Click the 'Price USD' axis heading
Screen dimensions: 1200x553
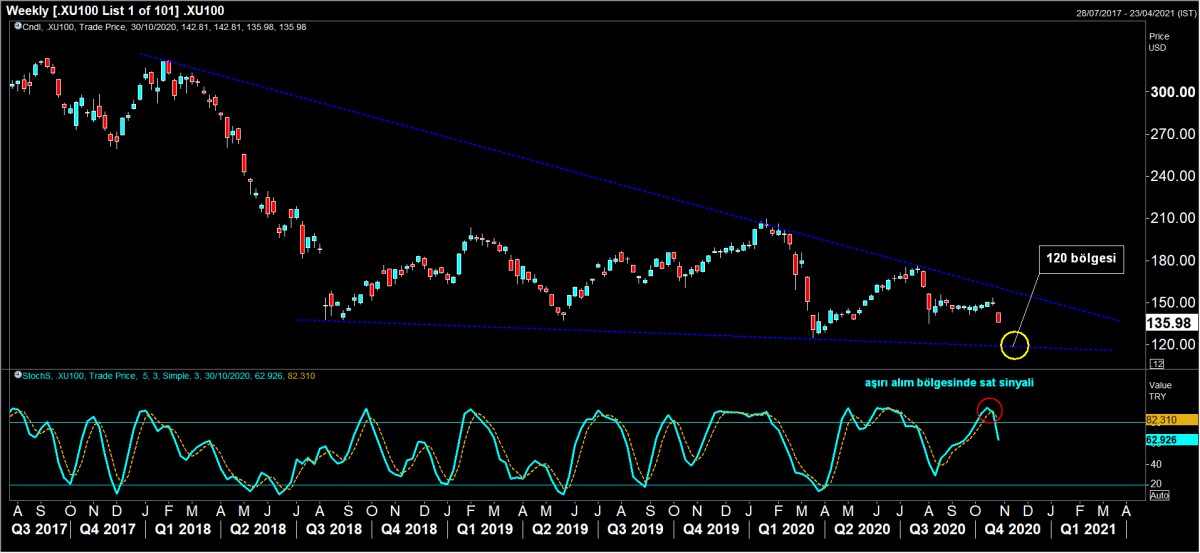point(1158,41)
